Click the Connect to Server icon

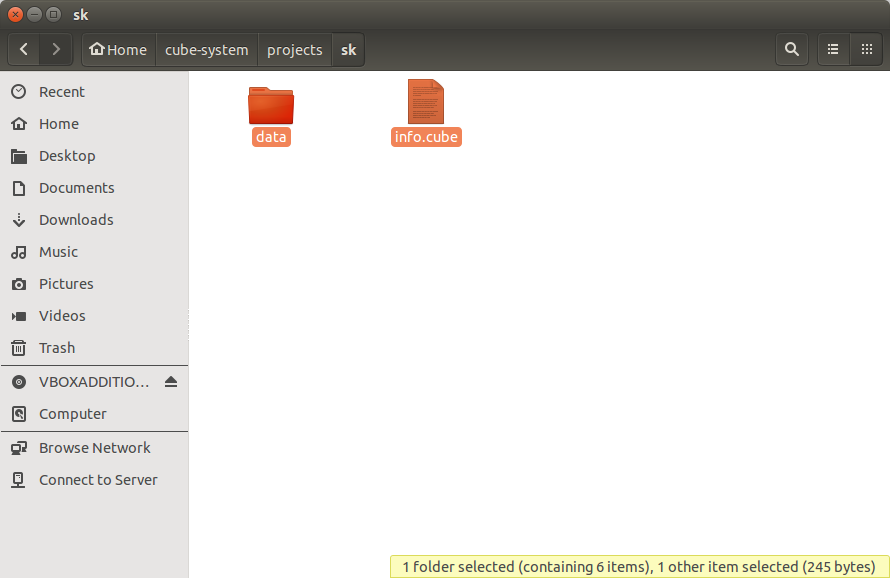point(19,480)
